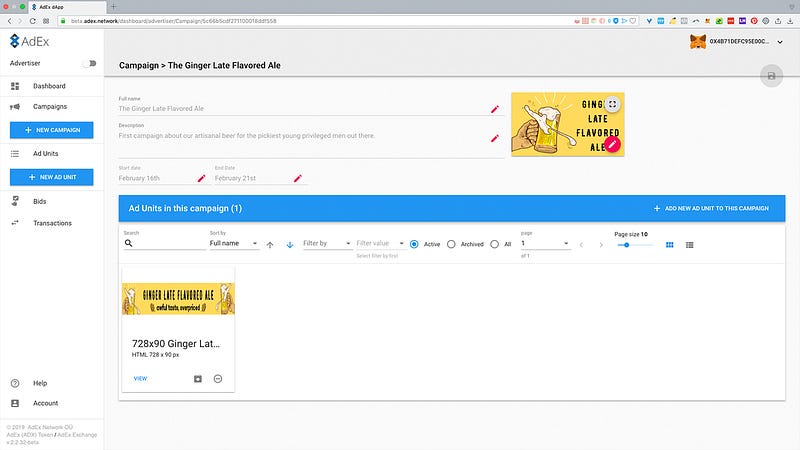The image size is (800, 450).
Task: Open the Filter value dropdown
Action: [x=380, y=243]
